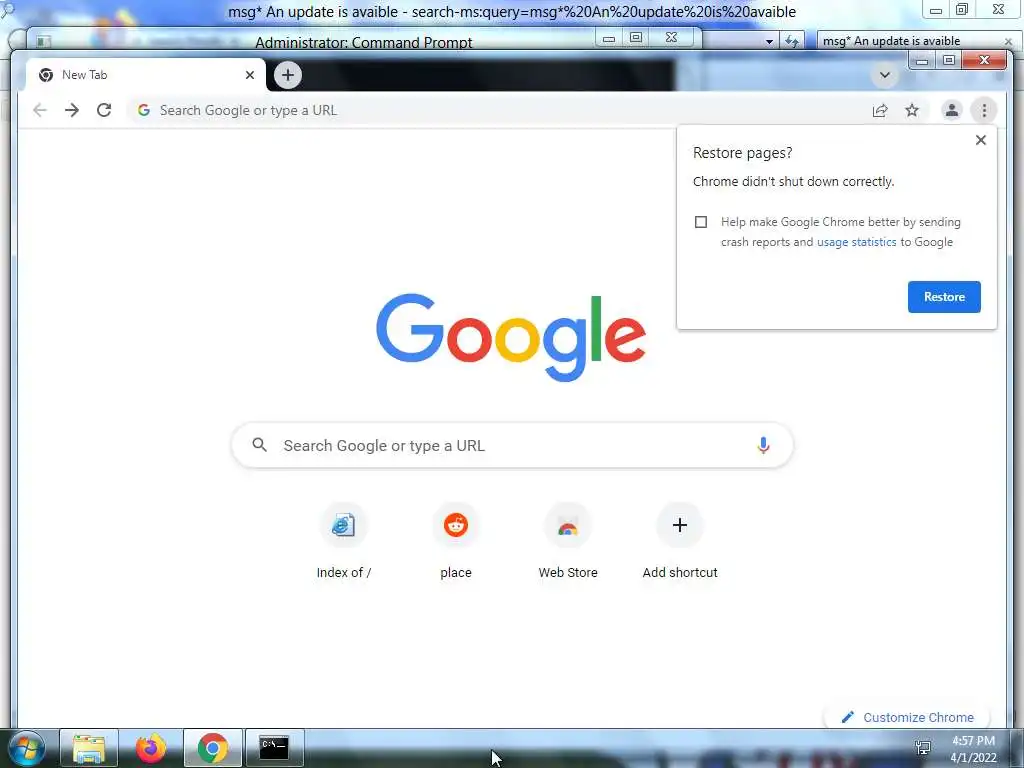
Task: Open the Chrome three-dot menu
Action: pos(984,110)
